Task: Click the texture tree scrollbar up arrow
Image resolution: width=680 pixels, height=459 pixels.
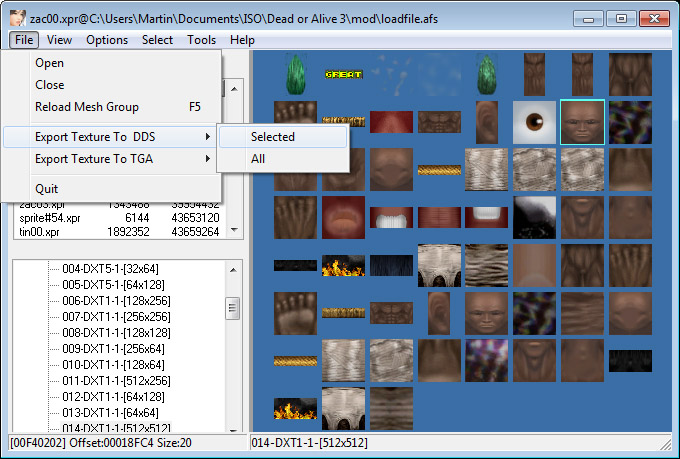Action: 233,270
